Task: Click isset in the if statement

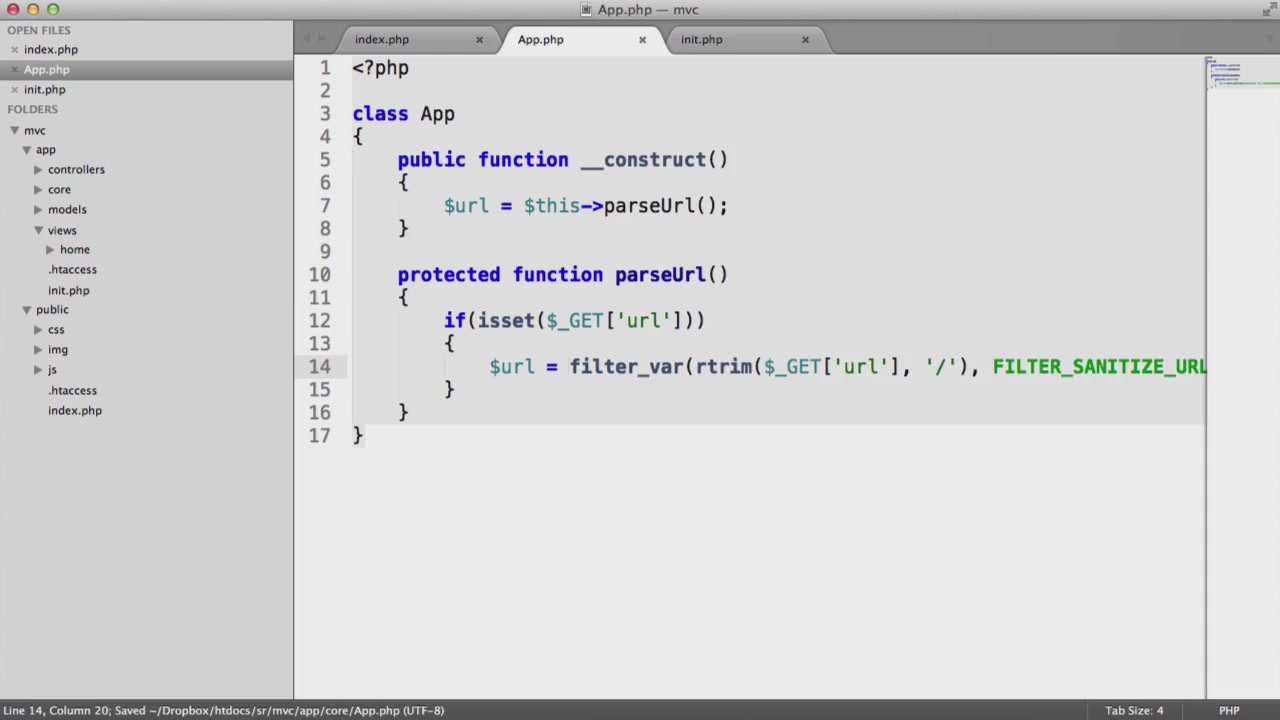Action: point(506,321)
